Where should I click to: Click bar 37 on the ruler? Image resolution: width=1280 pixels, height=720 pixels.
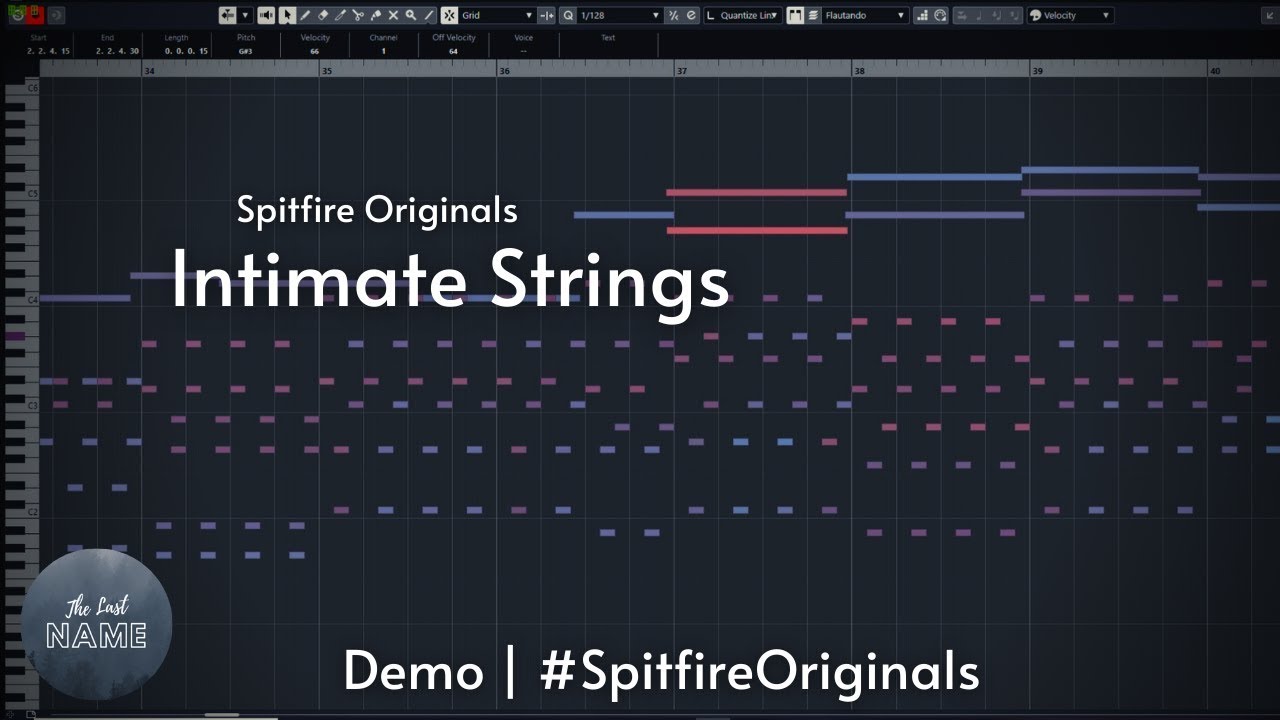[x=681, y=71]
